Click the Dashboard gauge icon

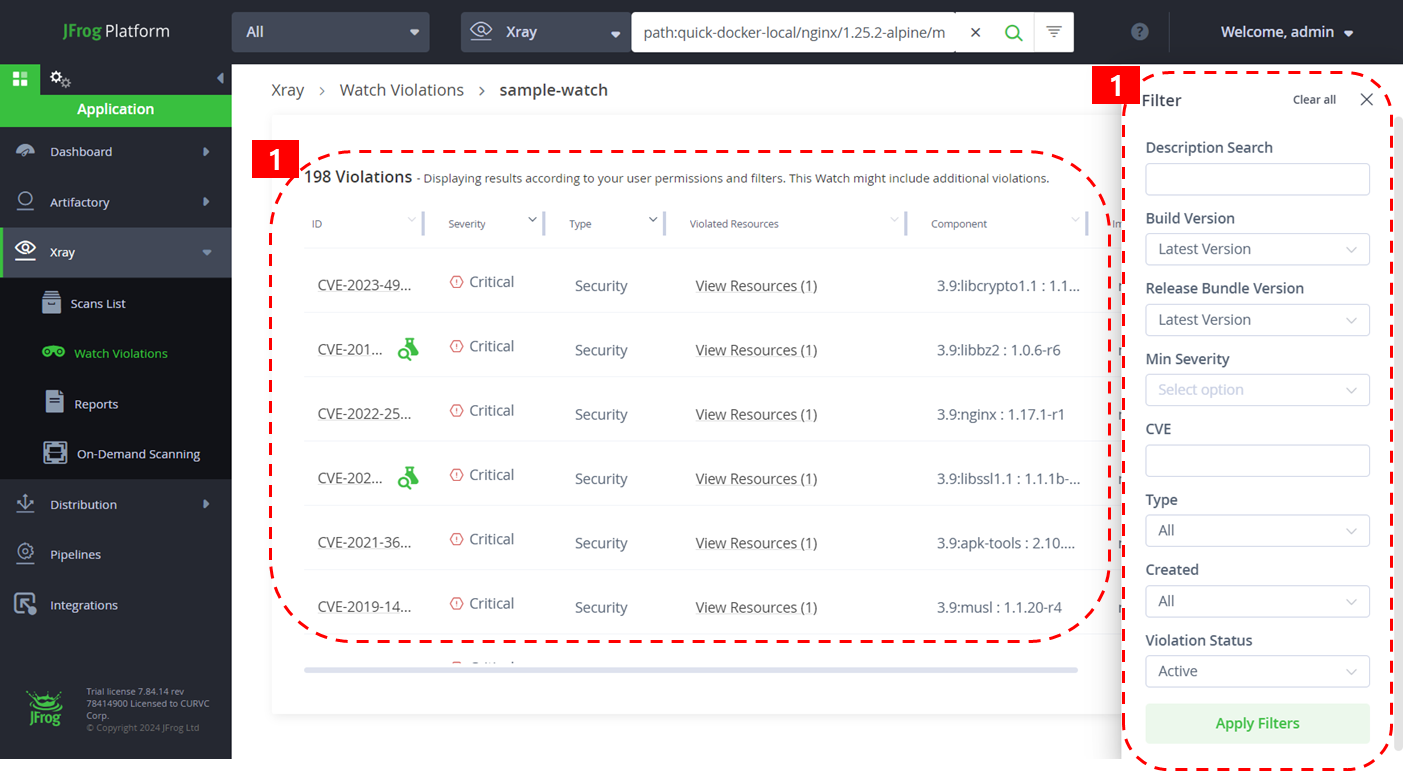(x=26, y=151)
